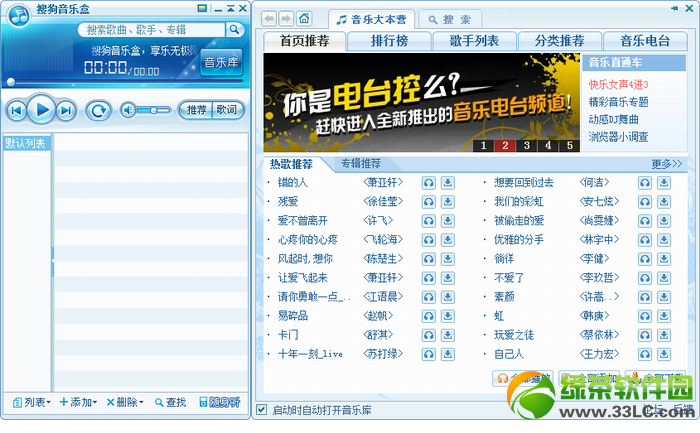Screen dimensions: 700x433
Task: Open the 音乐库 button
Action: (x=221, y=62)
